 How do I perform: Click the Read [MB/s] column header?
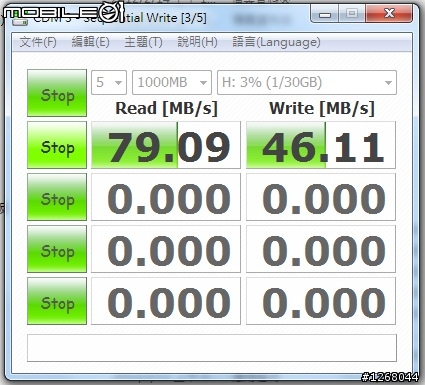(166, 108)
